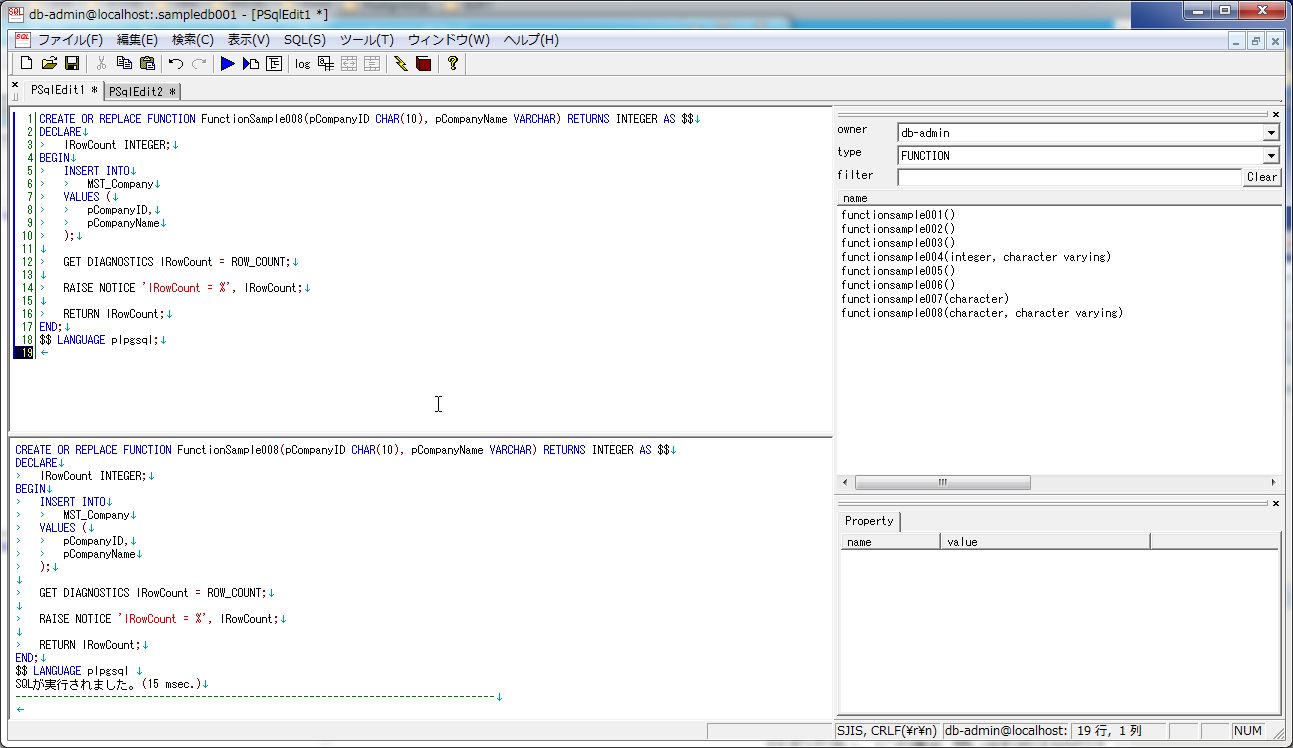This screenshot has width=1293, height=748.
Task: Switch to the Property tab in lower panel
Action: [x=868, y=521]
